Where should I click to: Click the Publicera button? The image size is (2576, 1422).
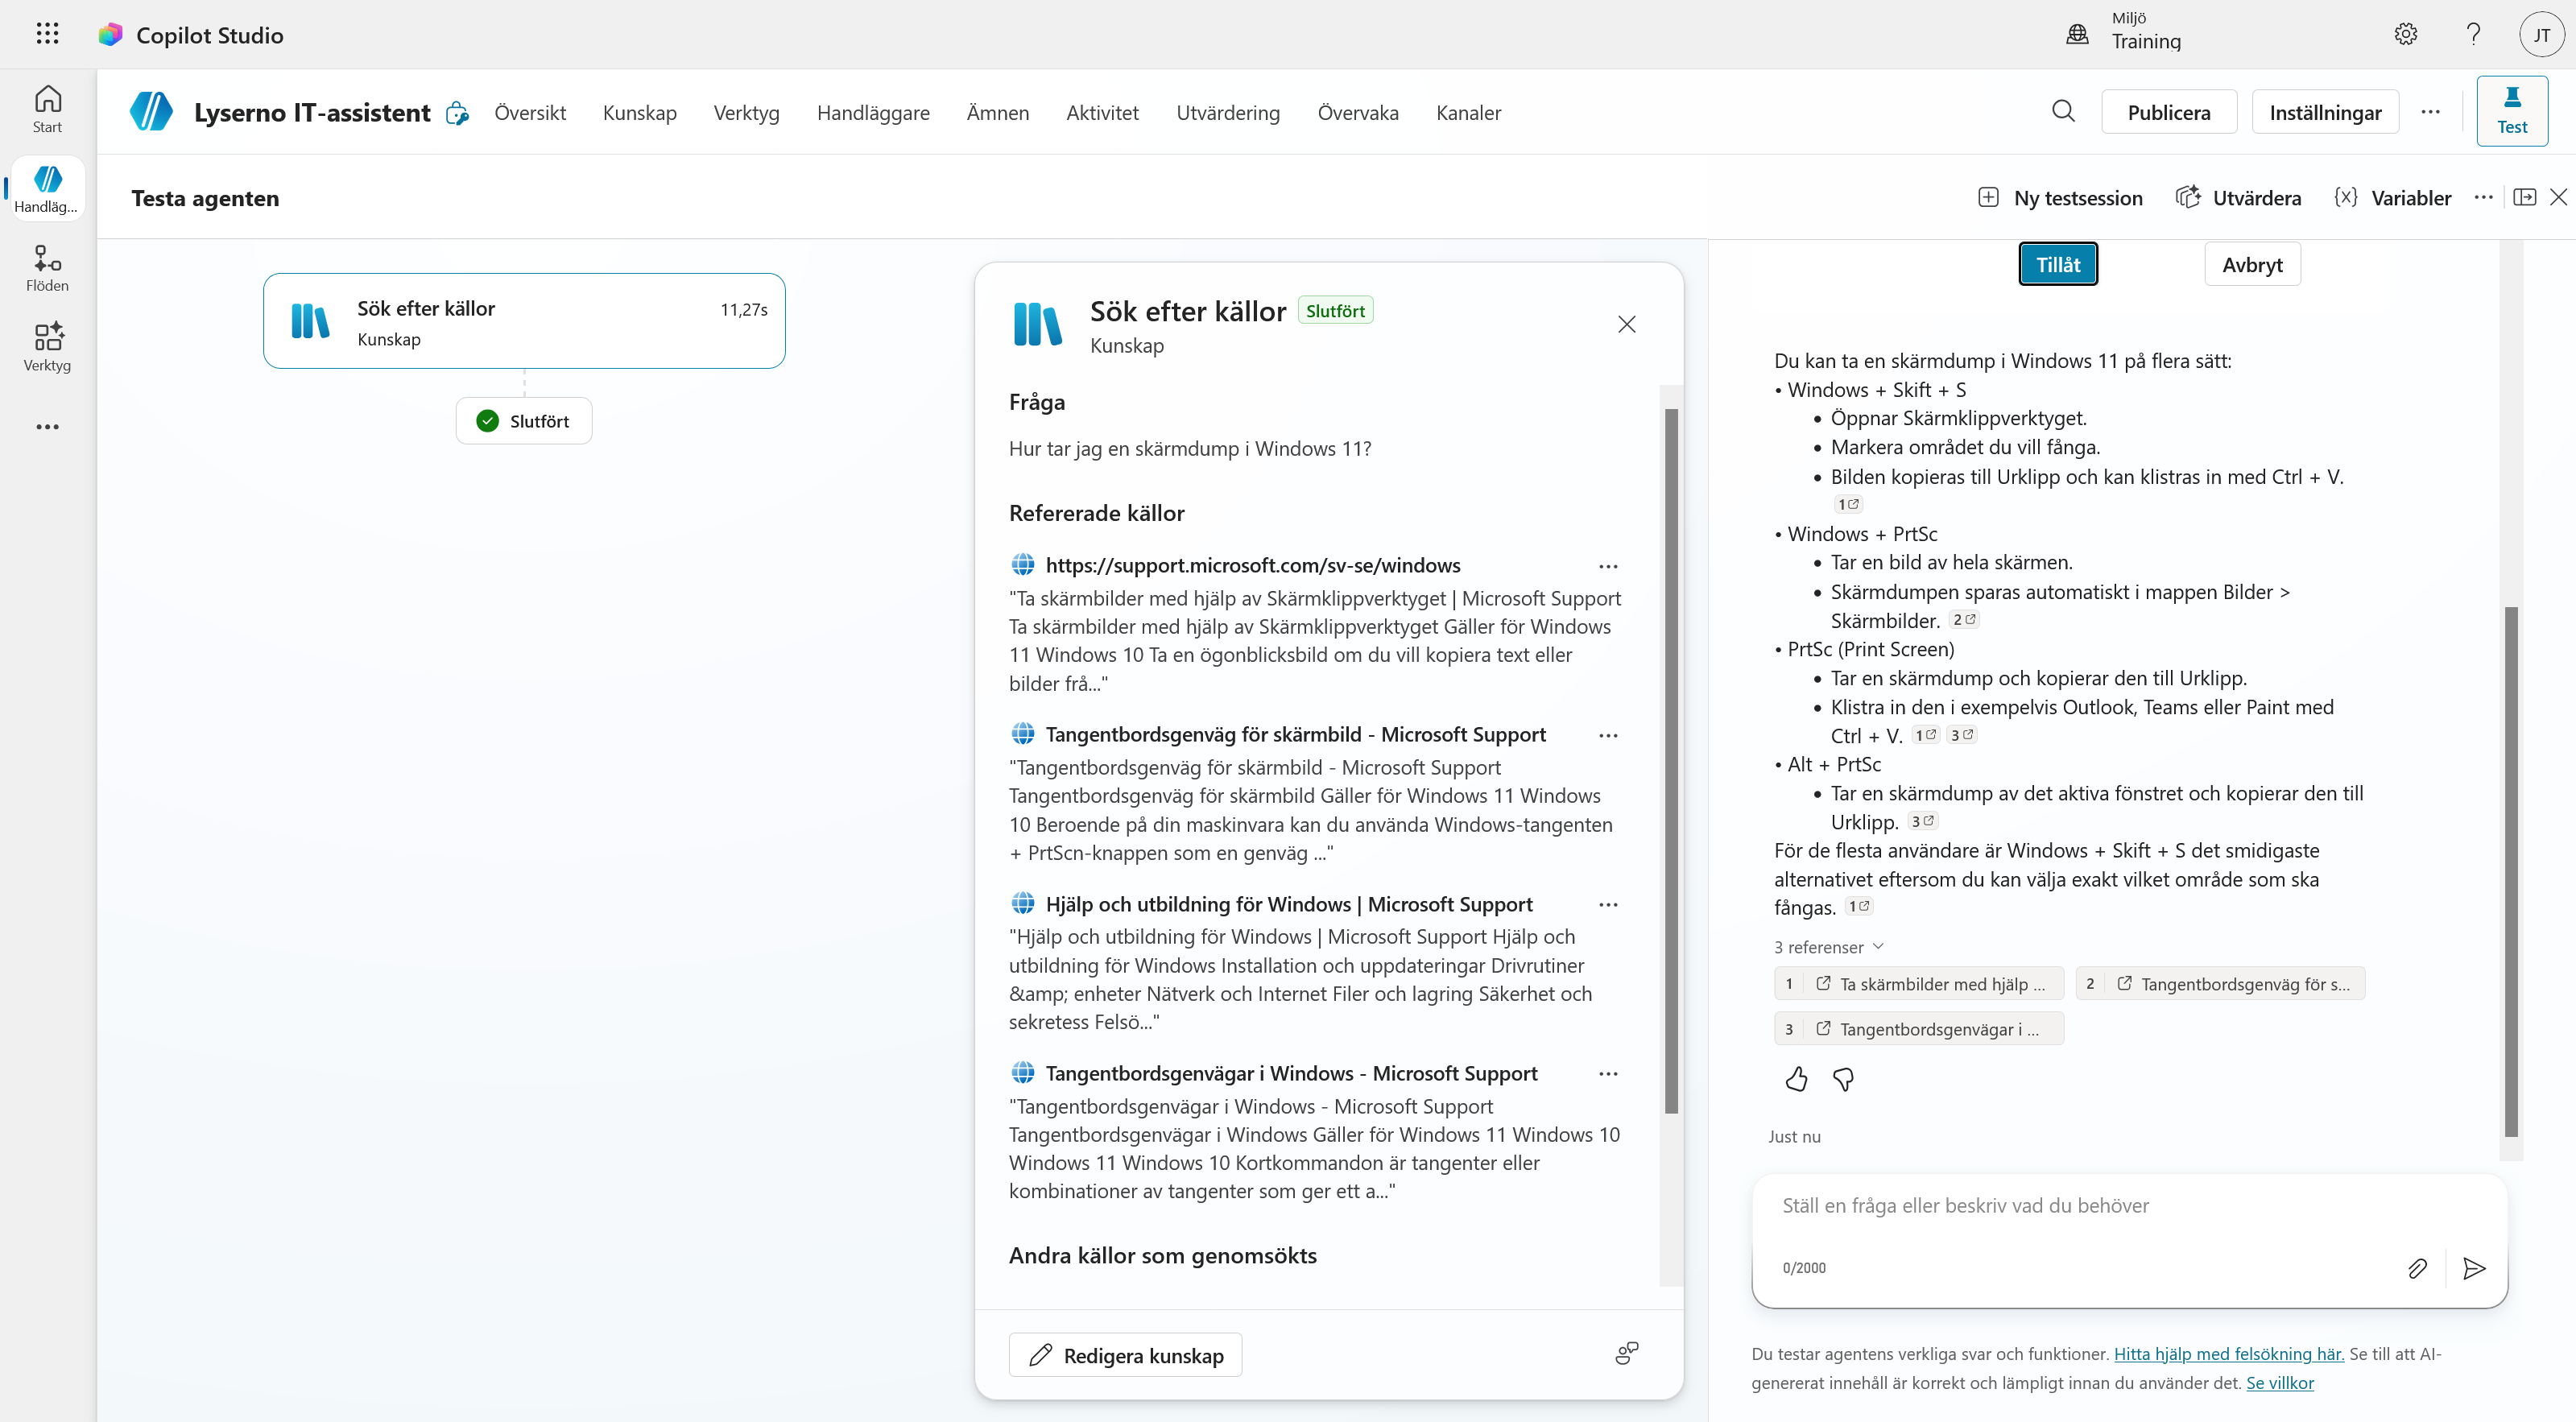[x=2169, y=112]
